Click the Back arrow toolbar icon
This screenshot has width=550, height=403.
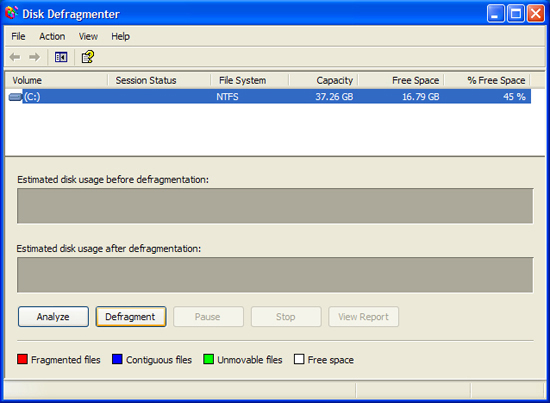[15, 57]
